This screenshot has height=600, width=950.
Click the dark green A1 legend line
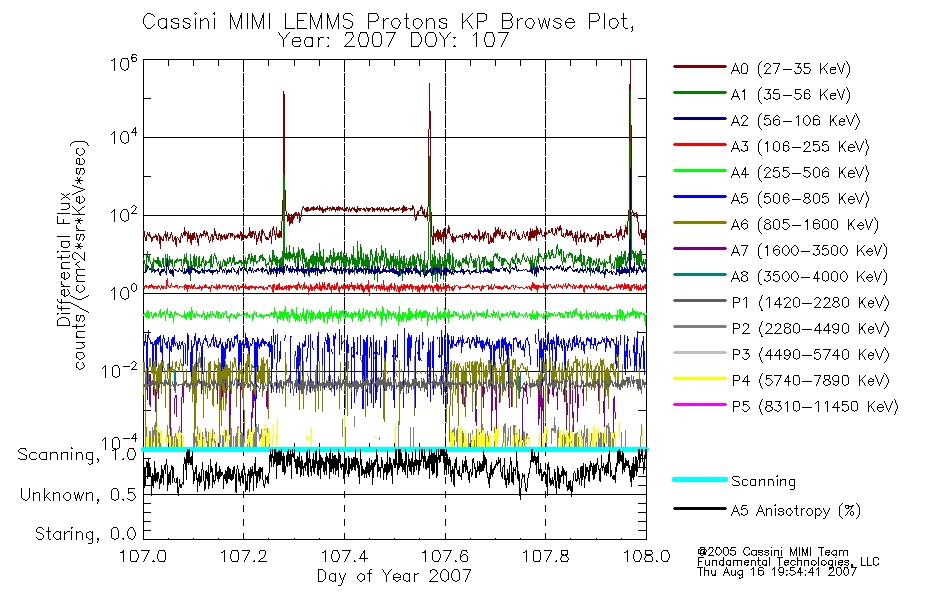699,93
